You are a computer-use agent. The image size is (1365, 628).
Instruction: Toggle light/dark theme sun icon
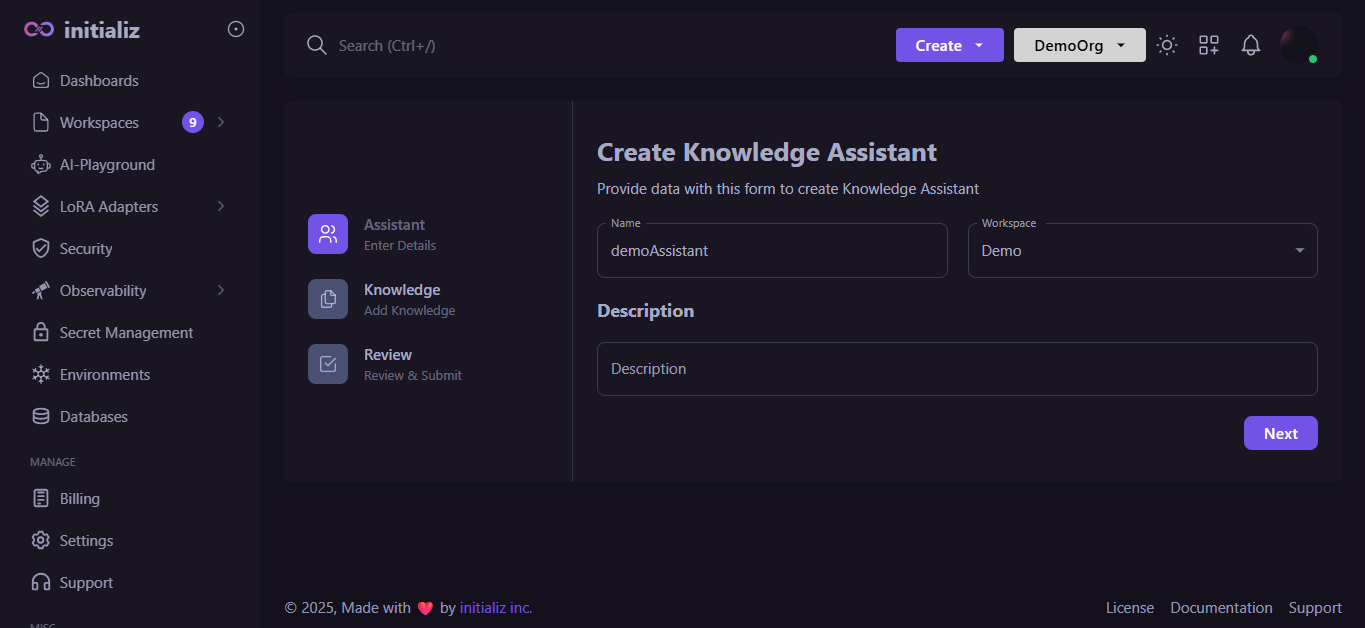pos(1167,45)
